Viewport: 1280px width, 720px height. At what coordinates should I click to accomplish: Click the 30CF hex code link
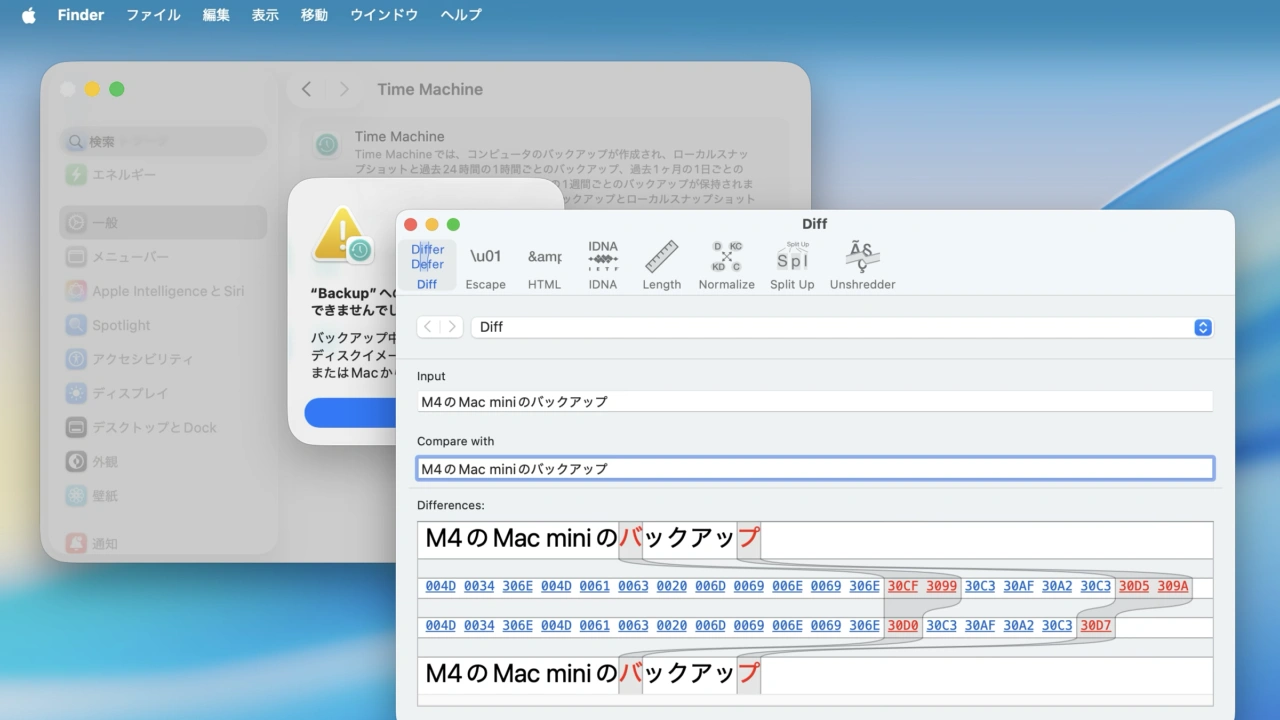tap(903, 586)
